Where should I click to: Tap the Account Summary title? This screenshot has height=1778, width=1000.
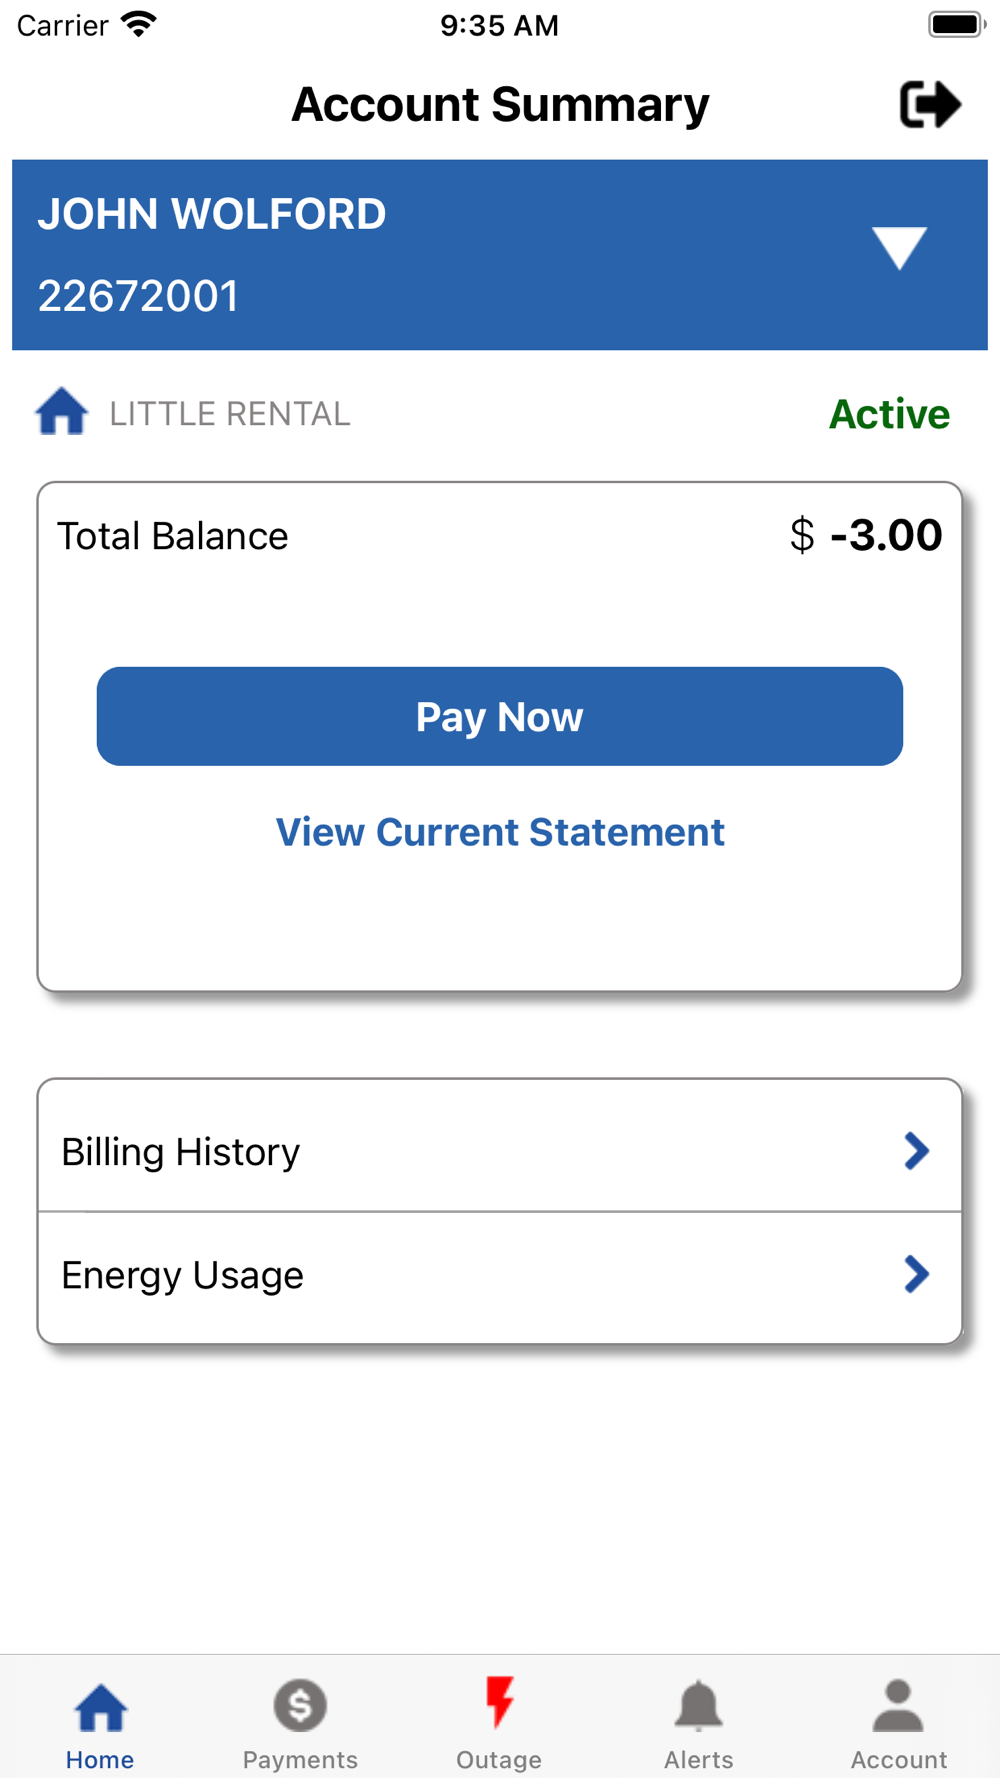[x=500, y=105]
